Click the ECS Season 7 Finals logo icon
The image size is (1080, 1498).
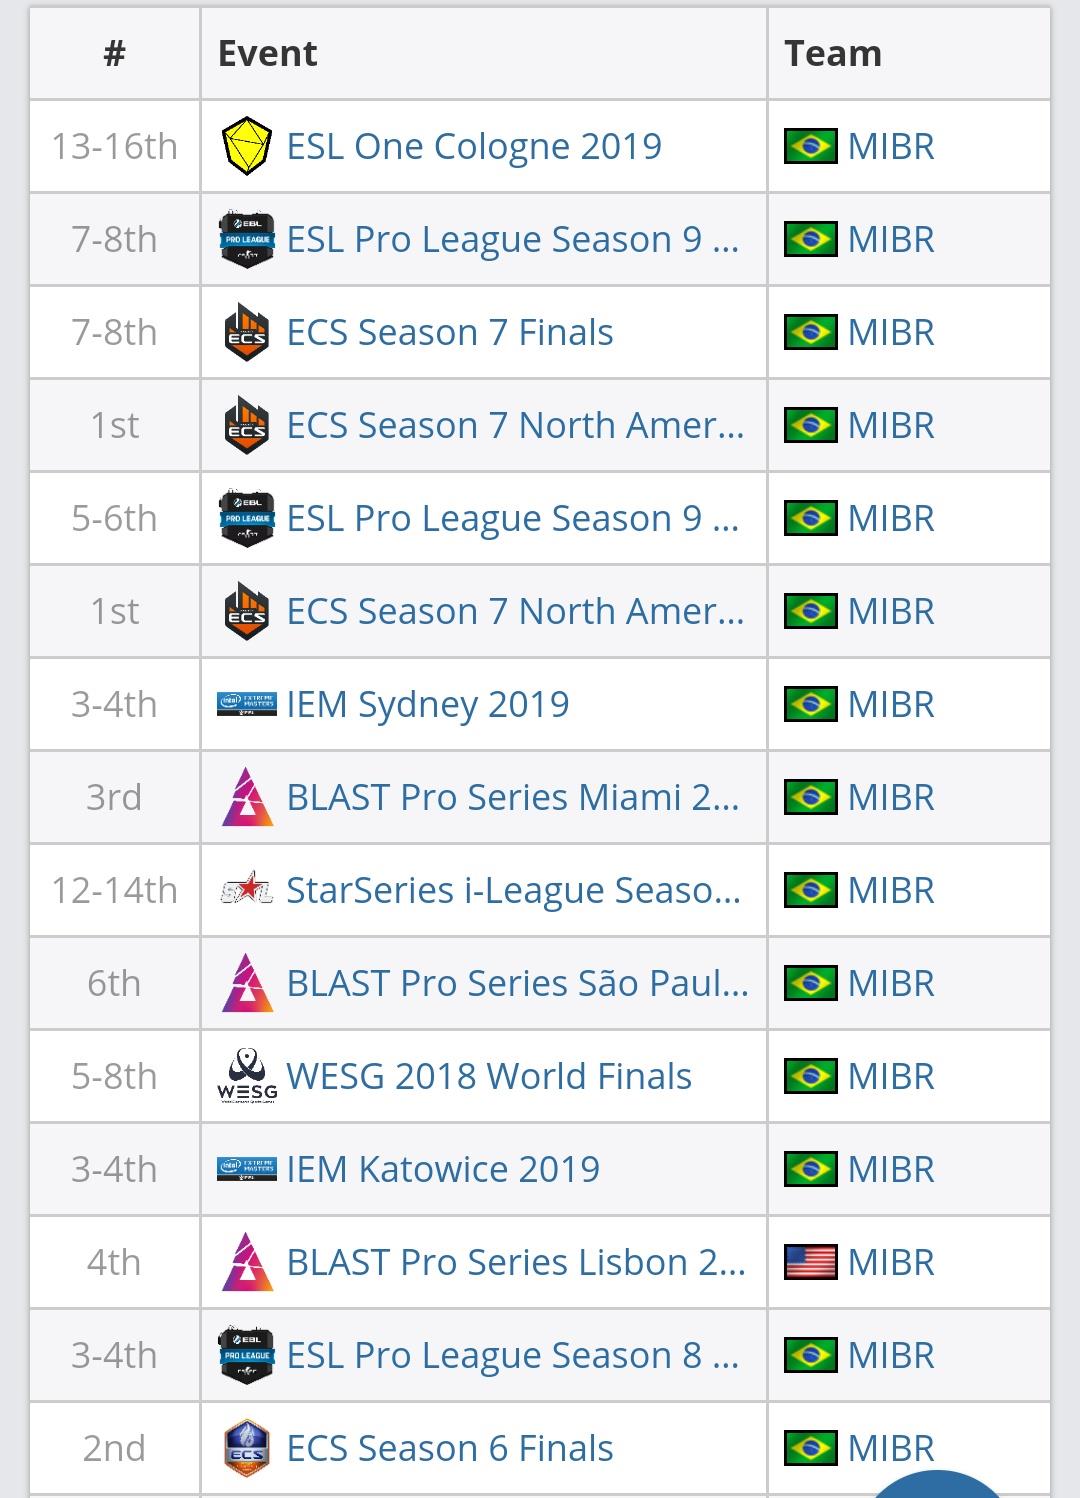tap(246, 332)
